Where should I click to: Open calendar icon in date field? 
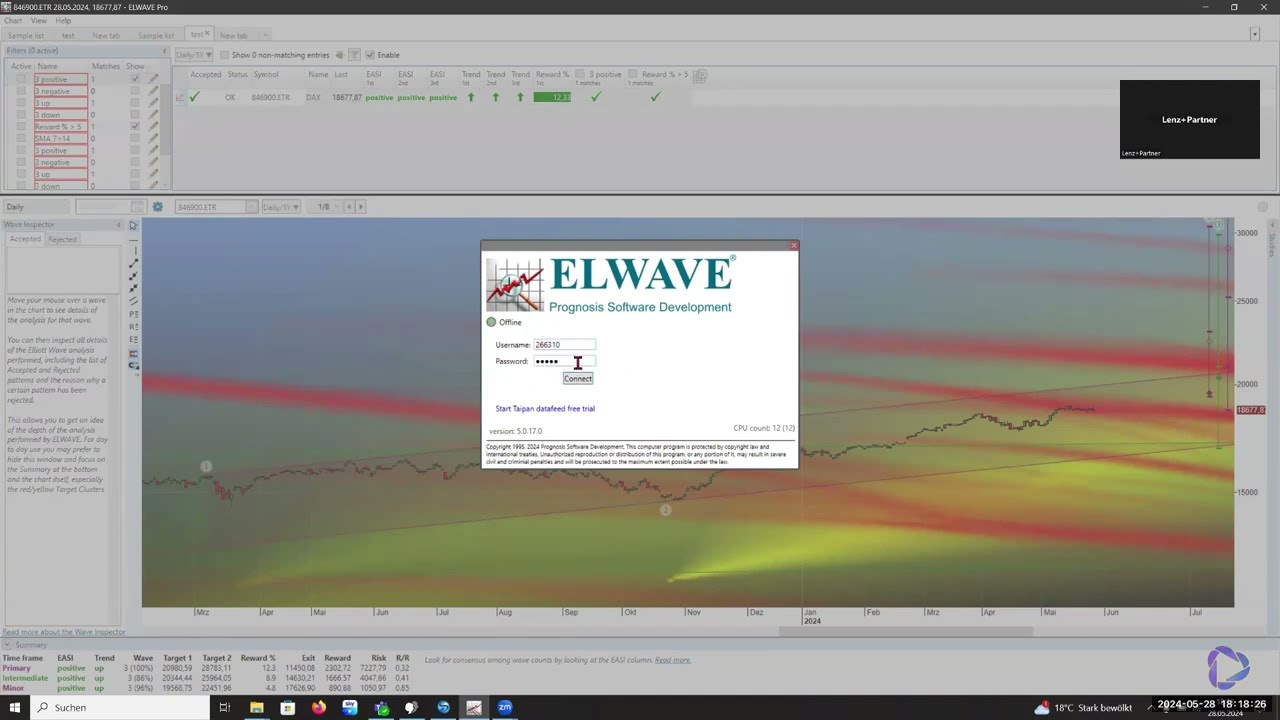point(137,207)
